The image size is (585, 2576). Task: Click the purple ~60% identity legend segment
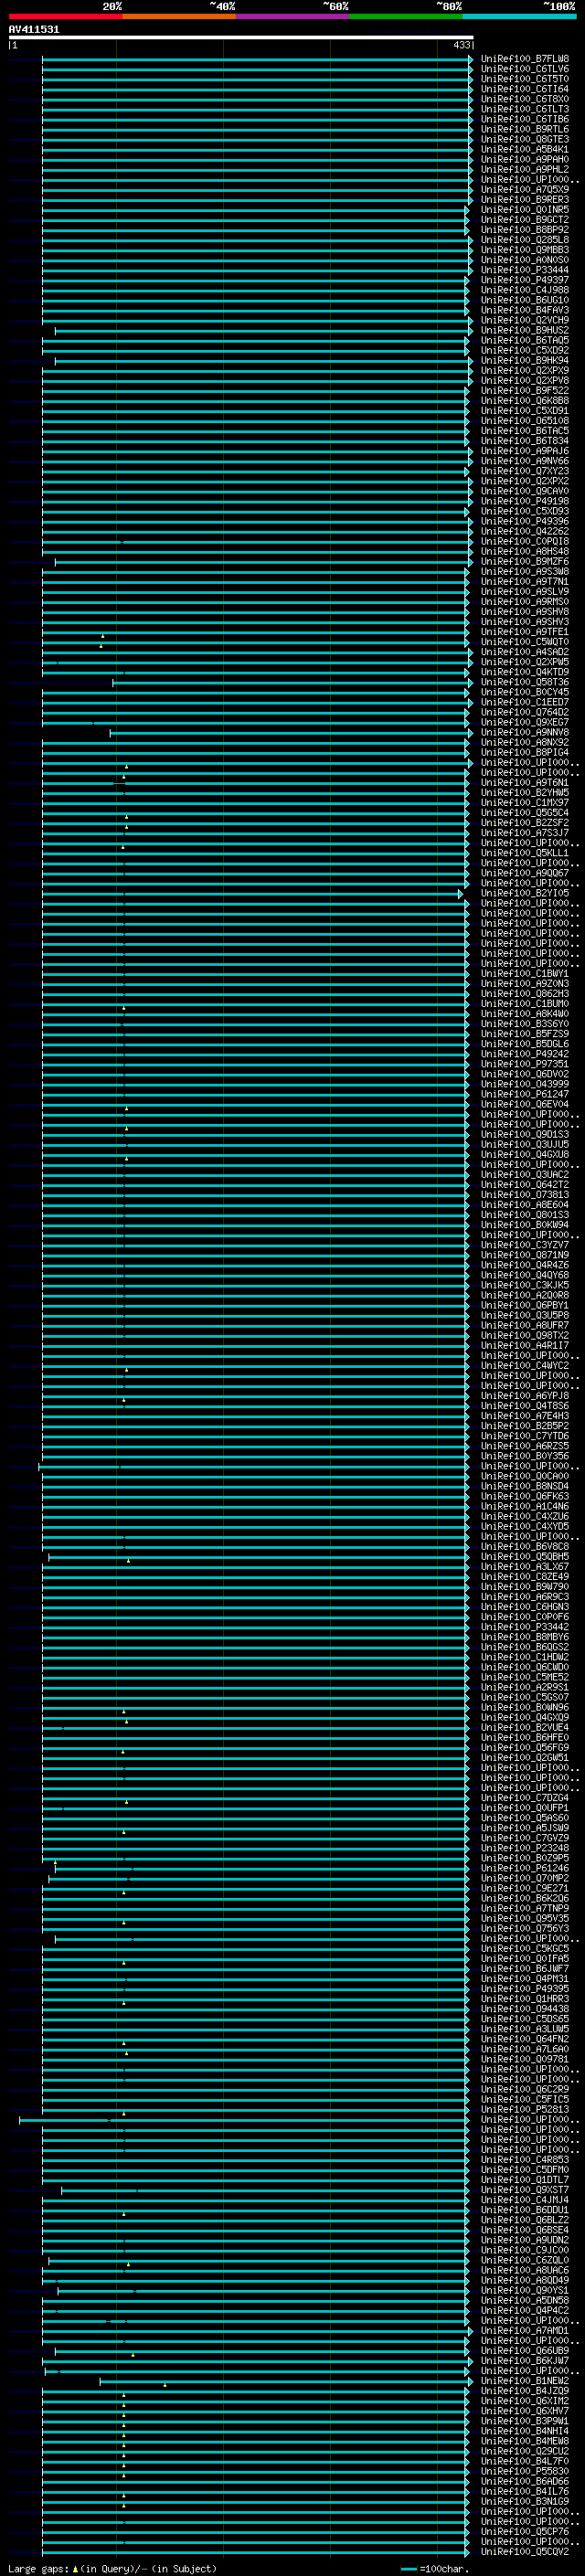click(x=292, y=16)
